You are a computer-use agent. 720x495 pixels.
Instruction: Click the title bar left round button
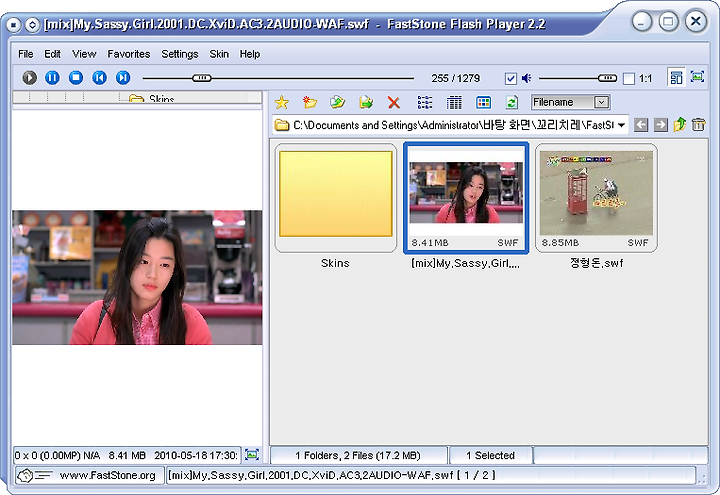coord(14,24)
